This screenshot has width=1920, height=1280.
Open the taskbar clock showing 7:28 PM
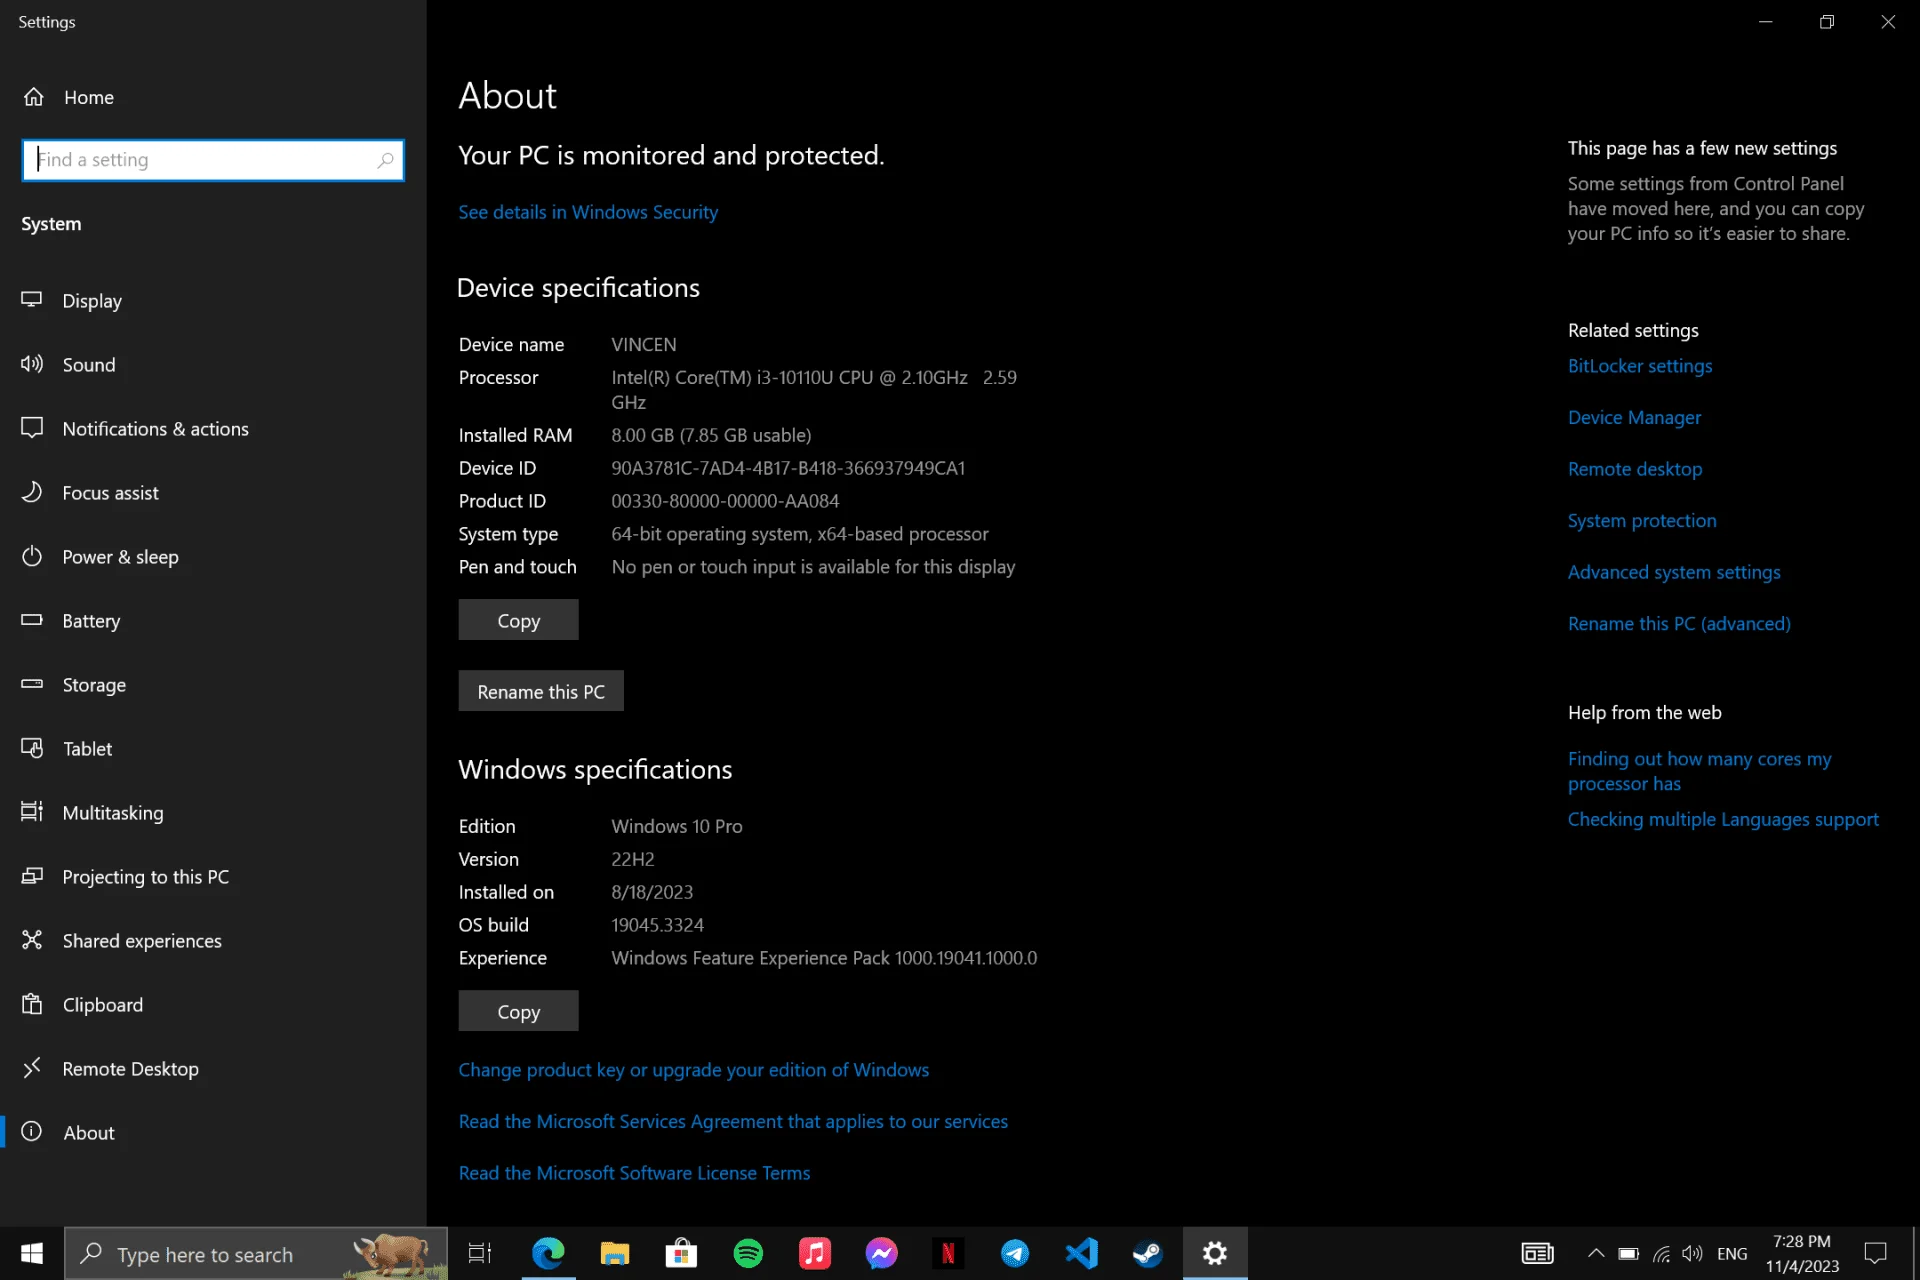pyautogui.click(x=1802, y=1253)
